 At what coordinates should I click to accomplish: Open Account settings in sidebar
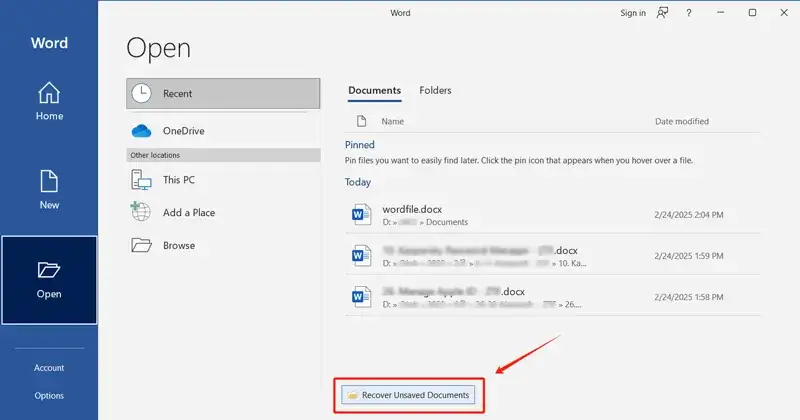pyautogui.click(x=49, y=368)
